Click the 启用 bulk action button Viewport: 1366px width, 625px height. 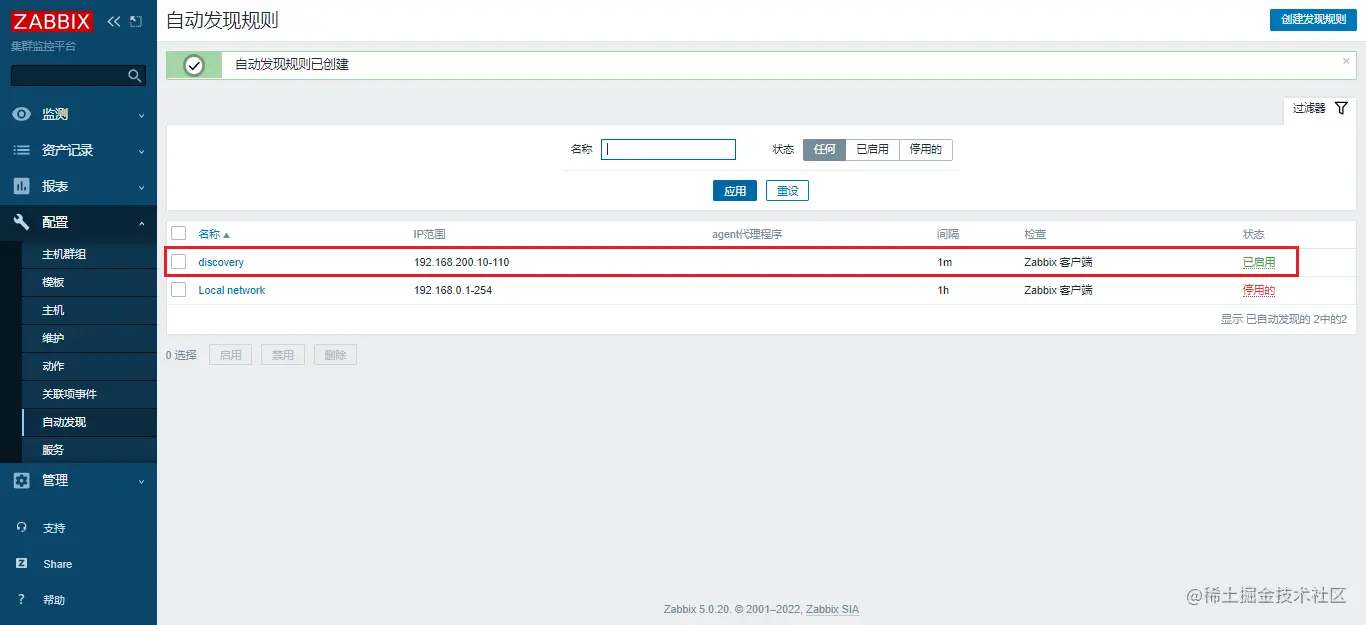[231, 355]
